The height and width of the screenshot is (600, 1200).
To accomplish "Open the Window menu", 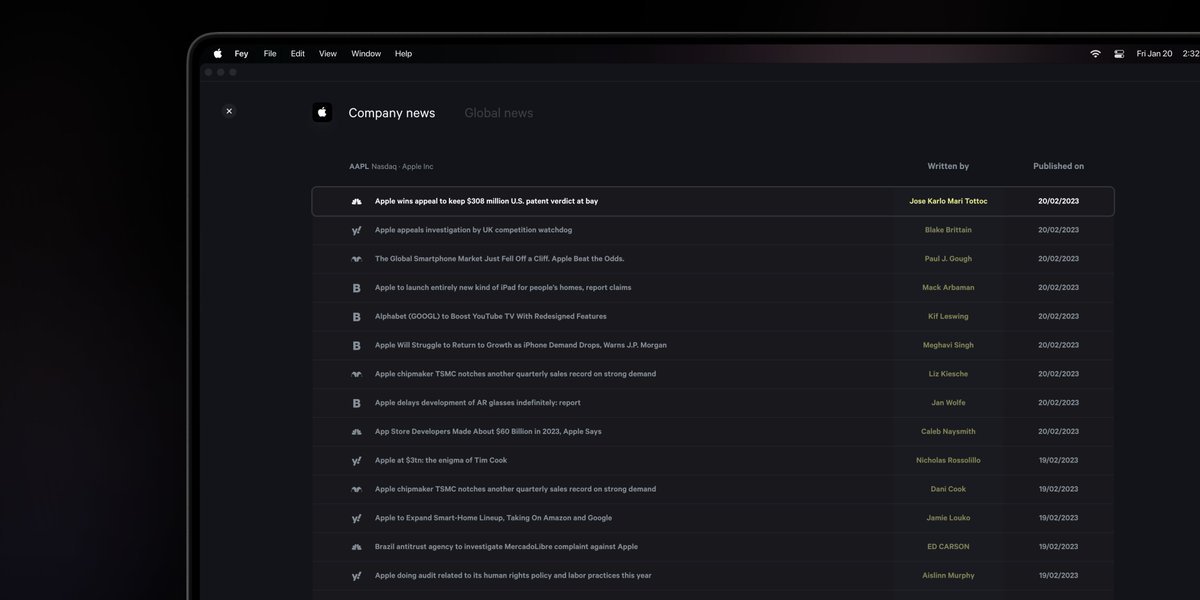I will tap(366, 54).
